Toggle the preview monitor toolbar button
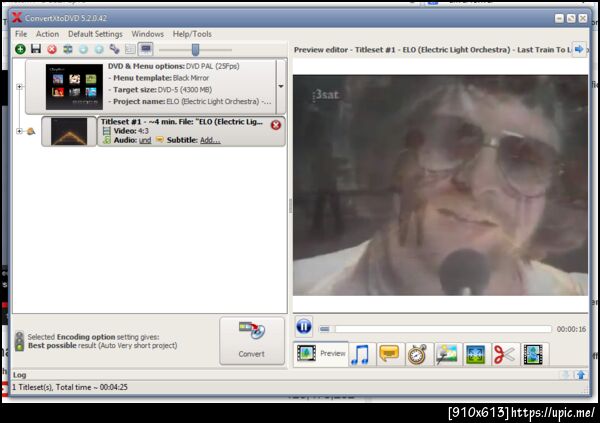Image resolution: width=600 pixels, height=423 pixels. click(x=146, y=49)
